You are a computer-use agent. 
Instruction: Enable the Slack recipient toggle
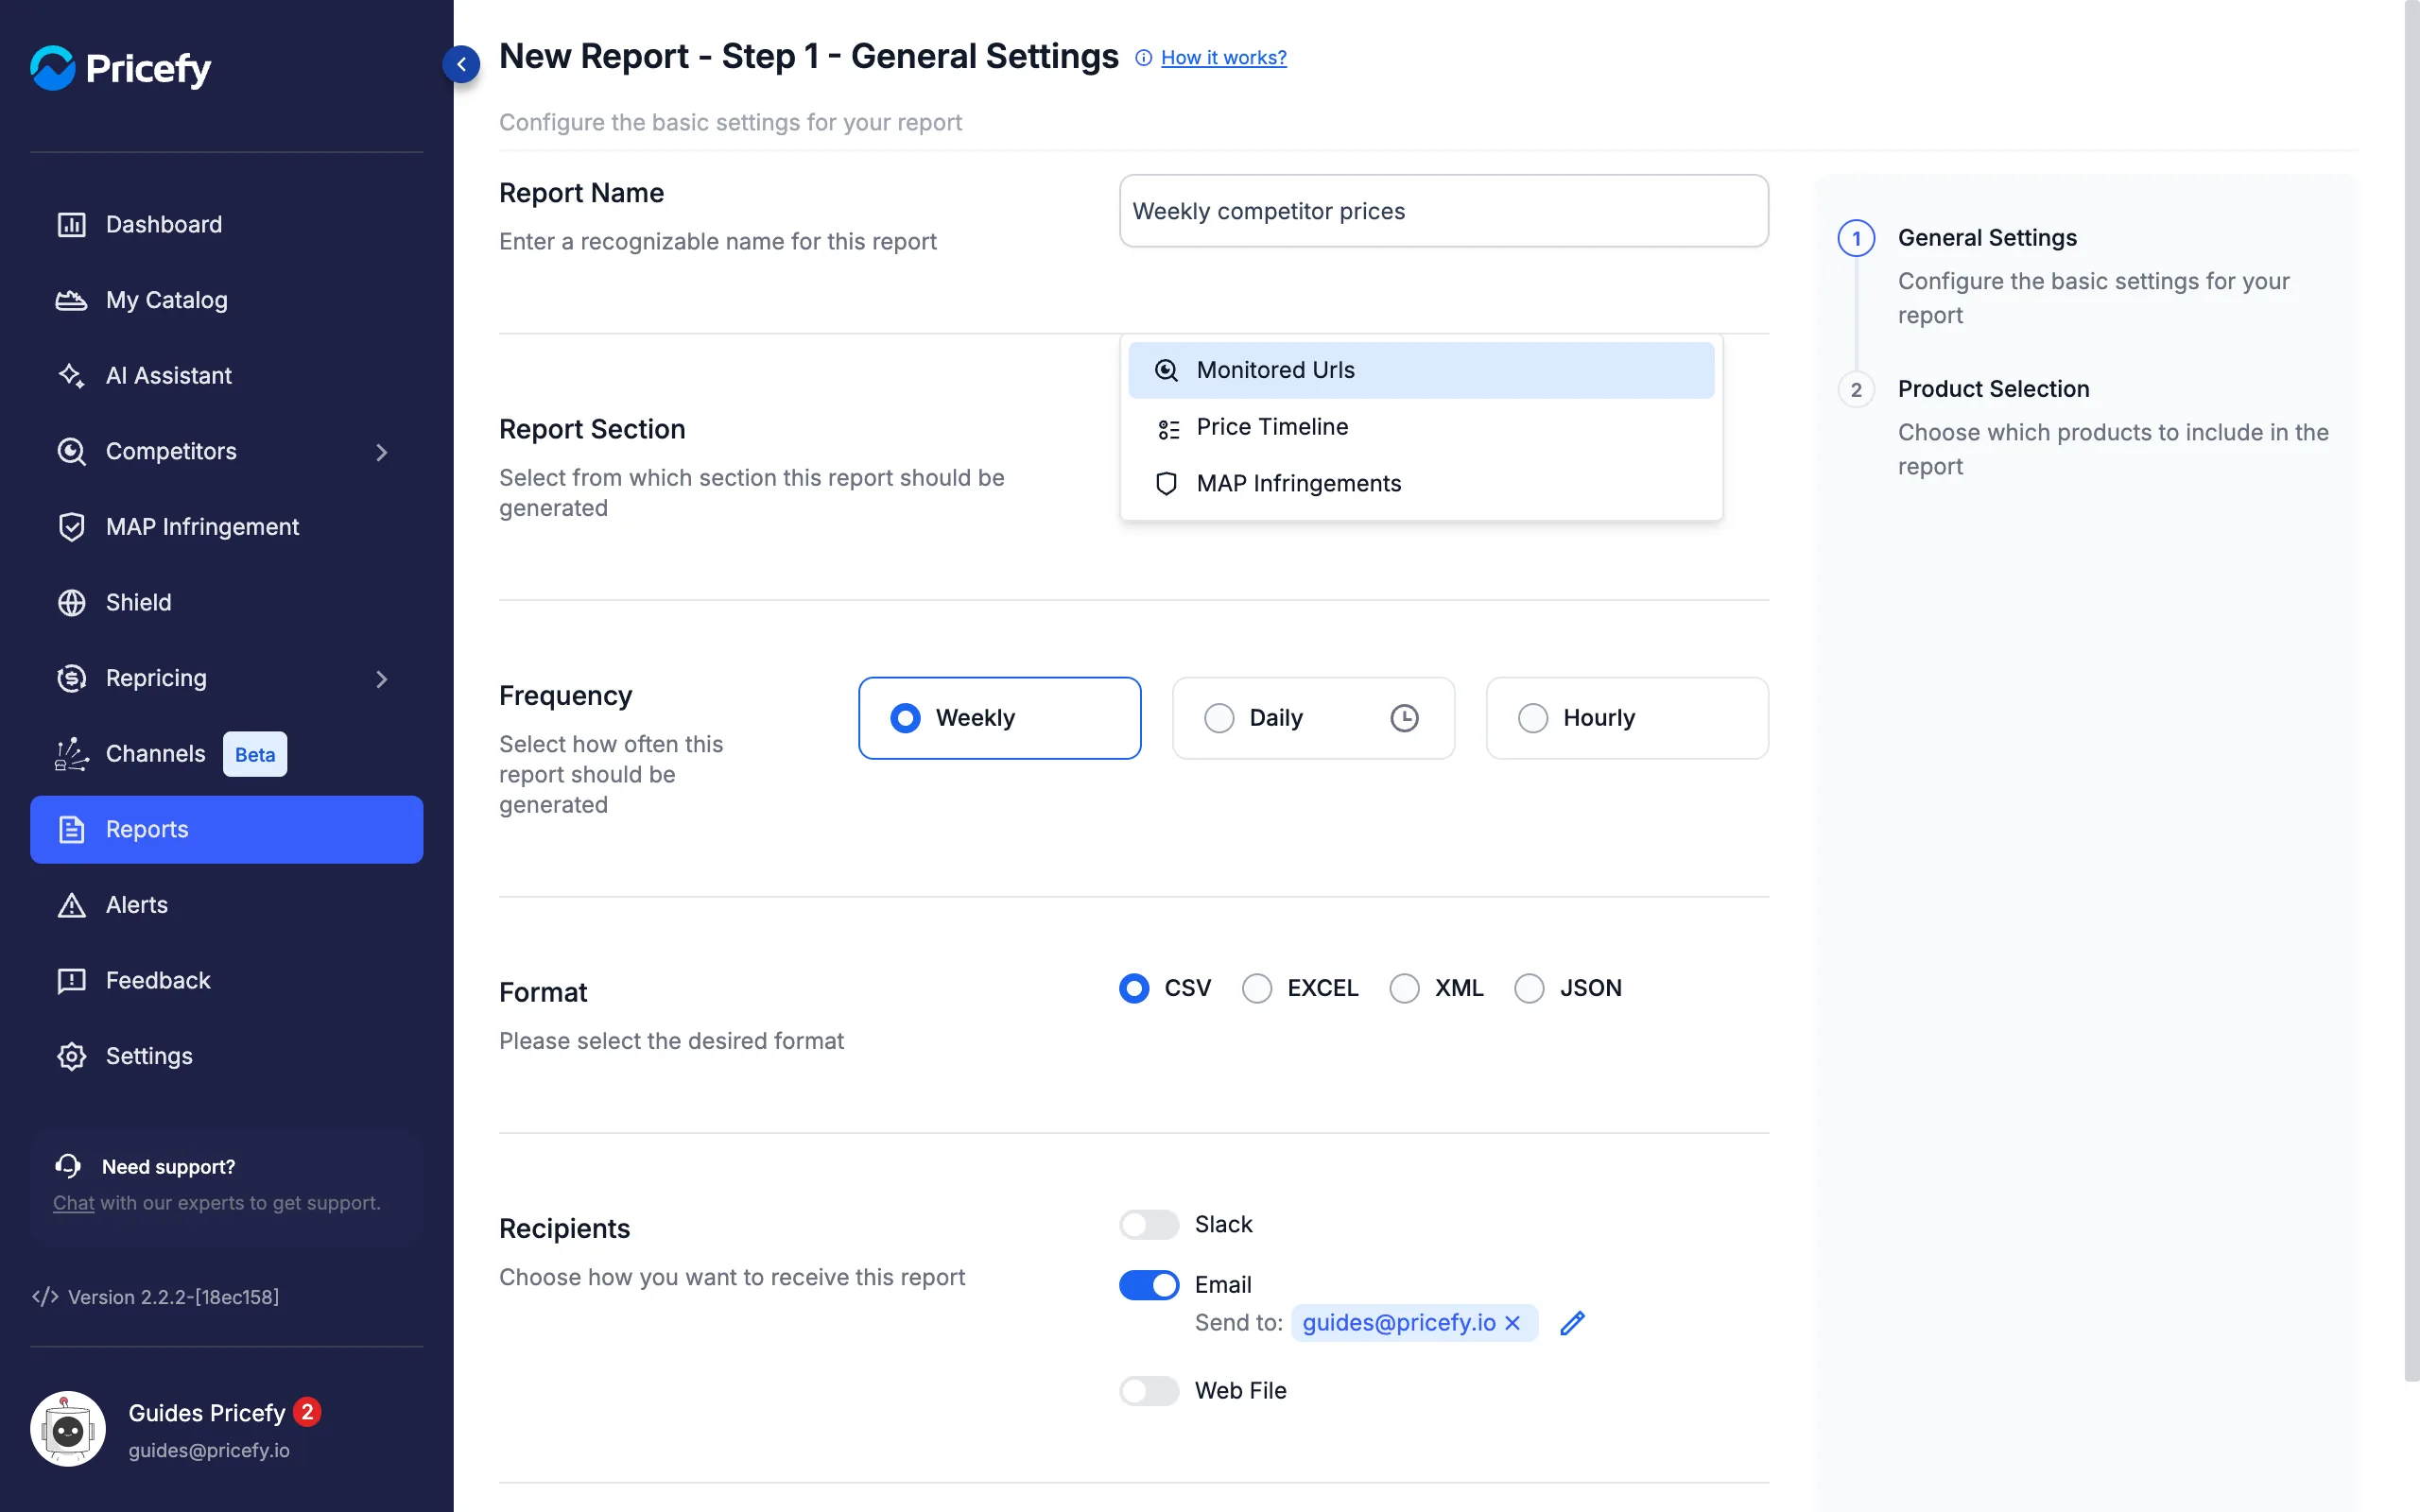coord(1149,1224)
